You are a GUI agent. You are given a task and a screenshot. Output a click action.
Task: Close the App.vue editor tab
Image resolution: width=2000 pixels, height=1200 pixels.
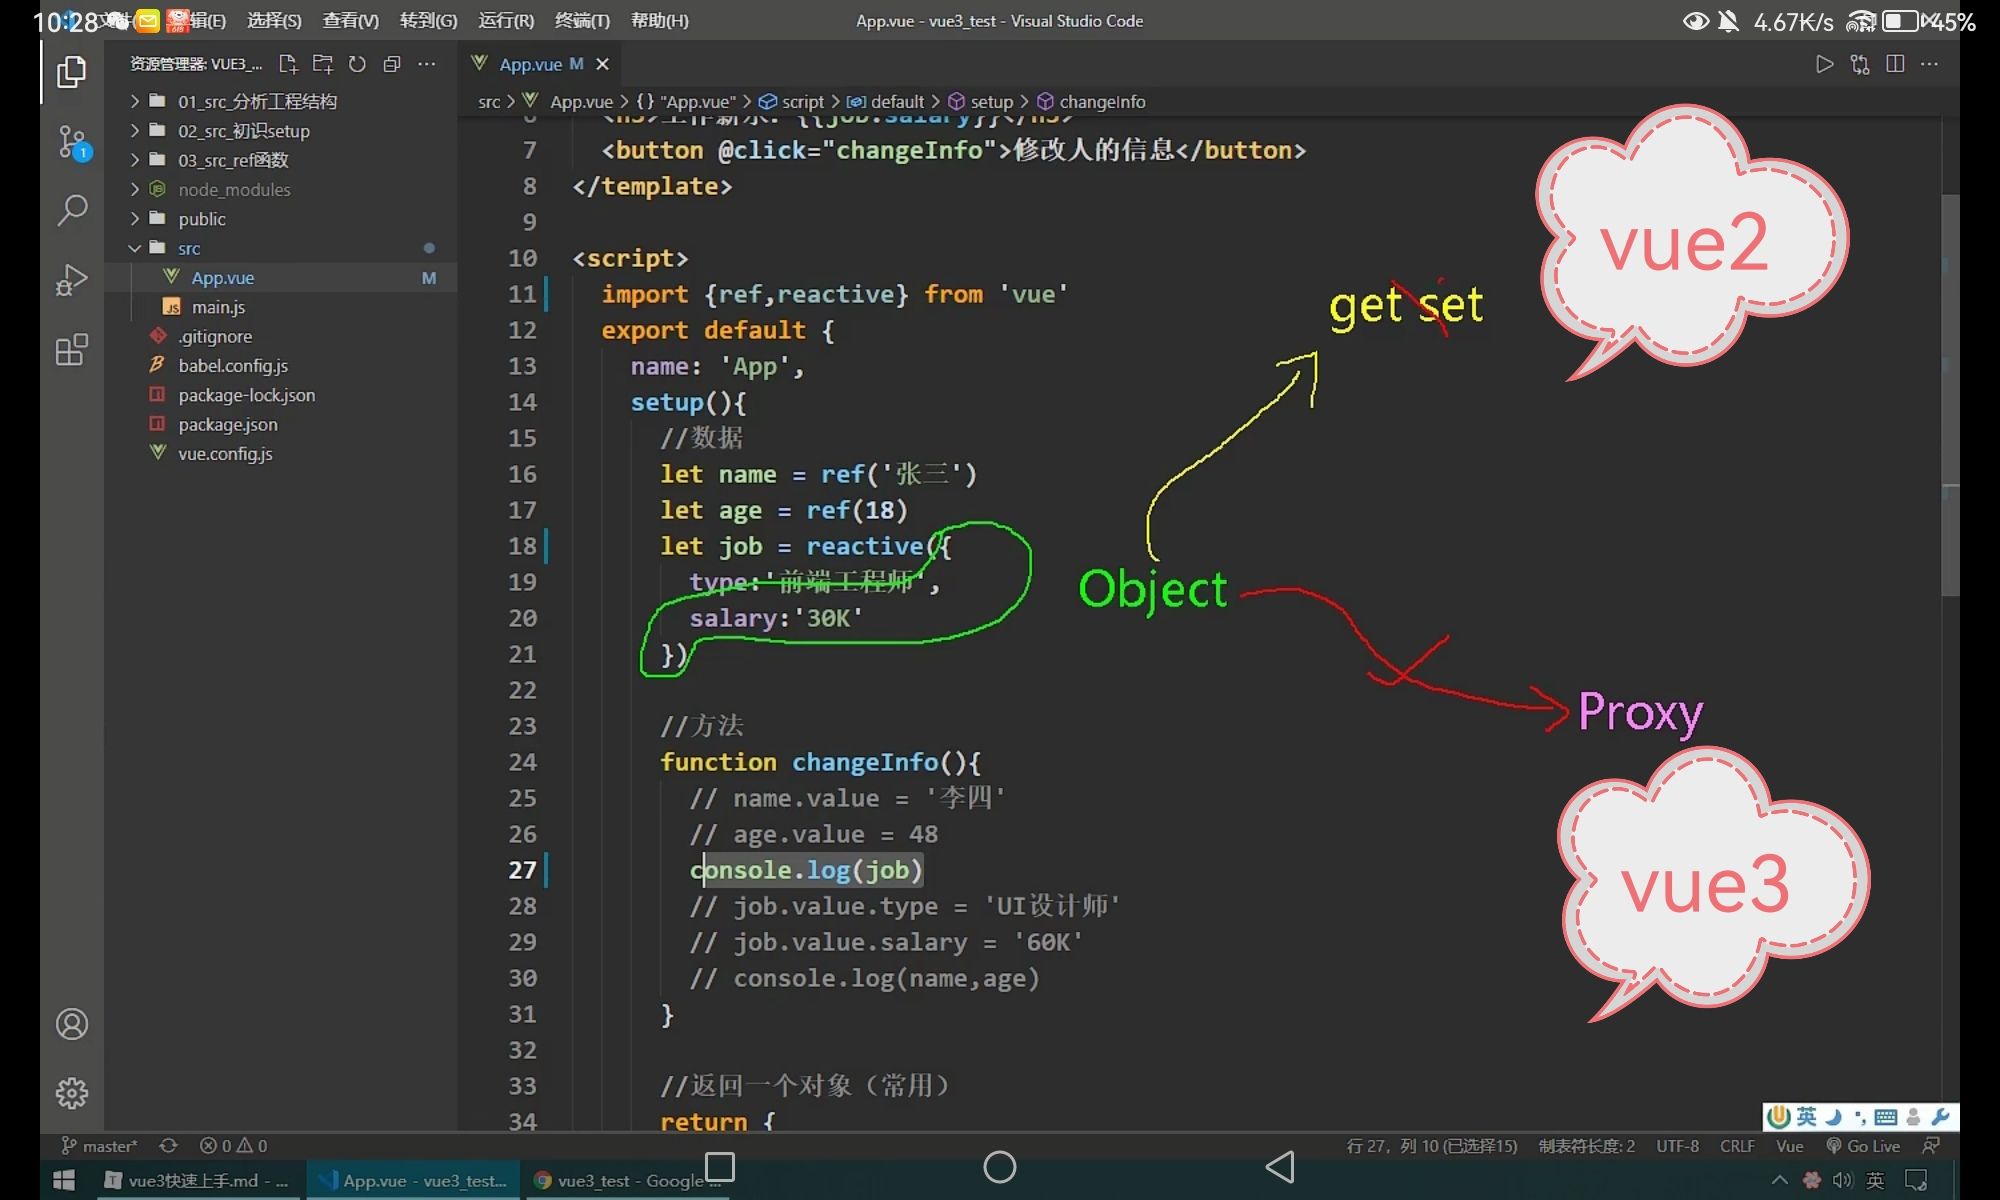point(602,64)
